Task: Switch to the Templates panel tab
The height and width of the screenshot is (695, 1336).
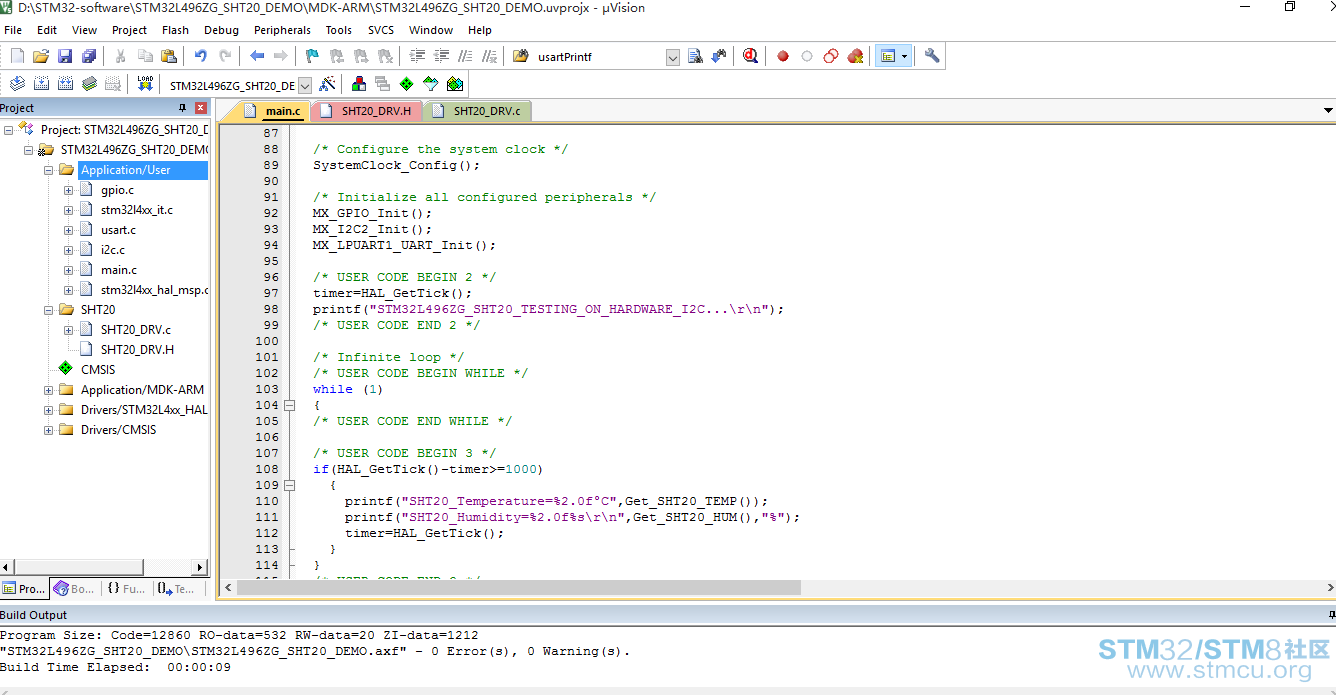Action: pyautogui.click(x=176, y=589)
